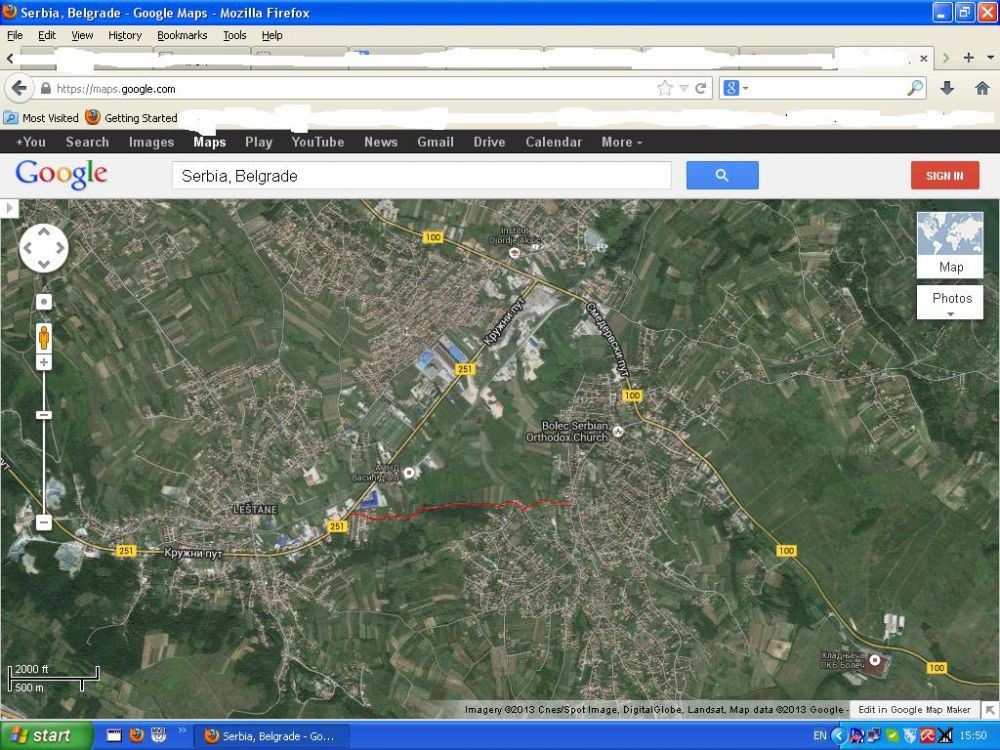The width and height of the screenshot is (1000, 750).
Task: Click the map zoom out minus button
Action: tap(43, 523)
